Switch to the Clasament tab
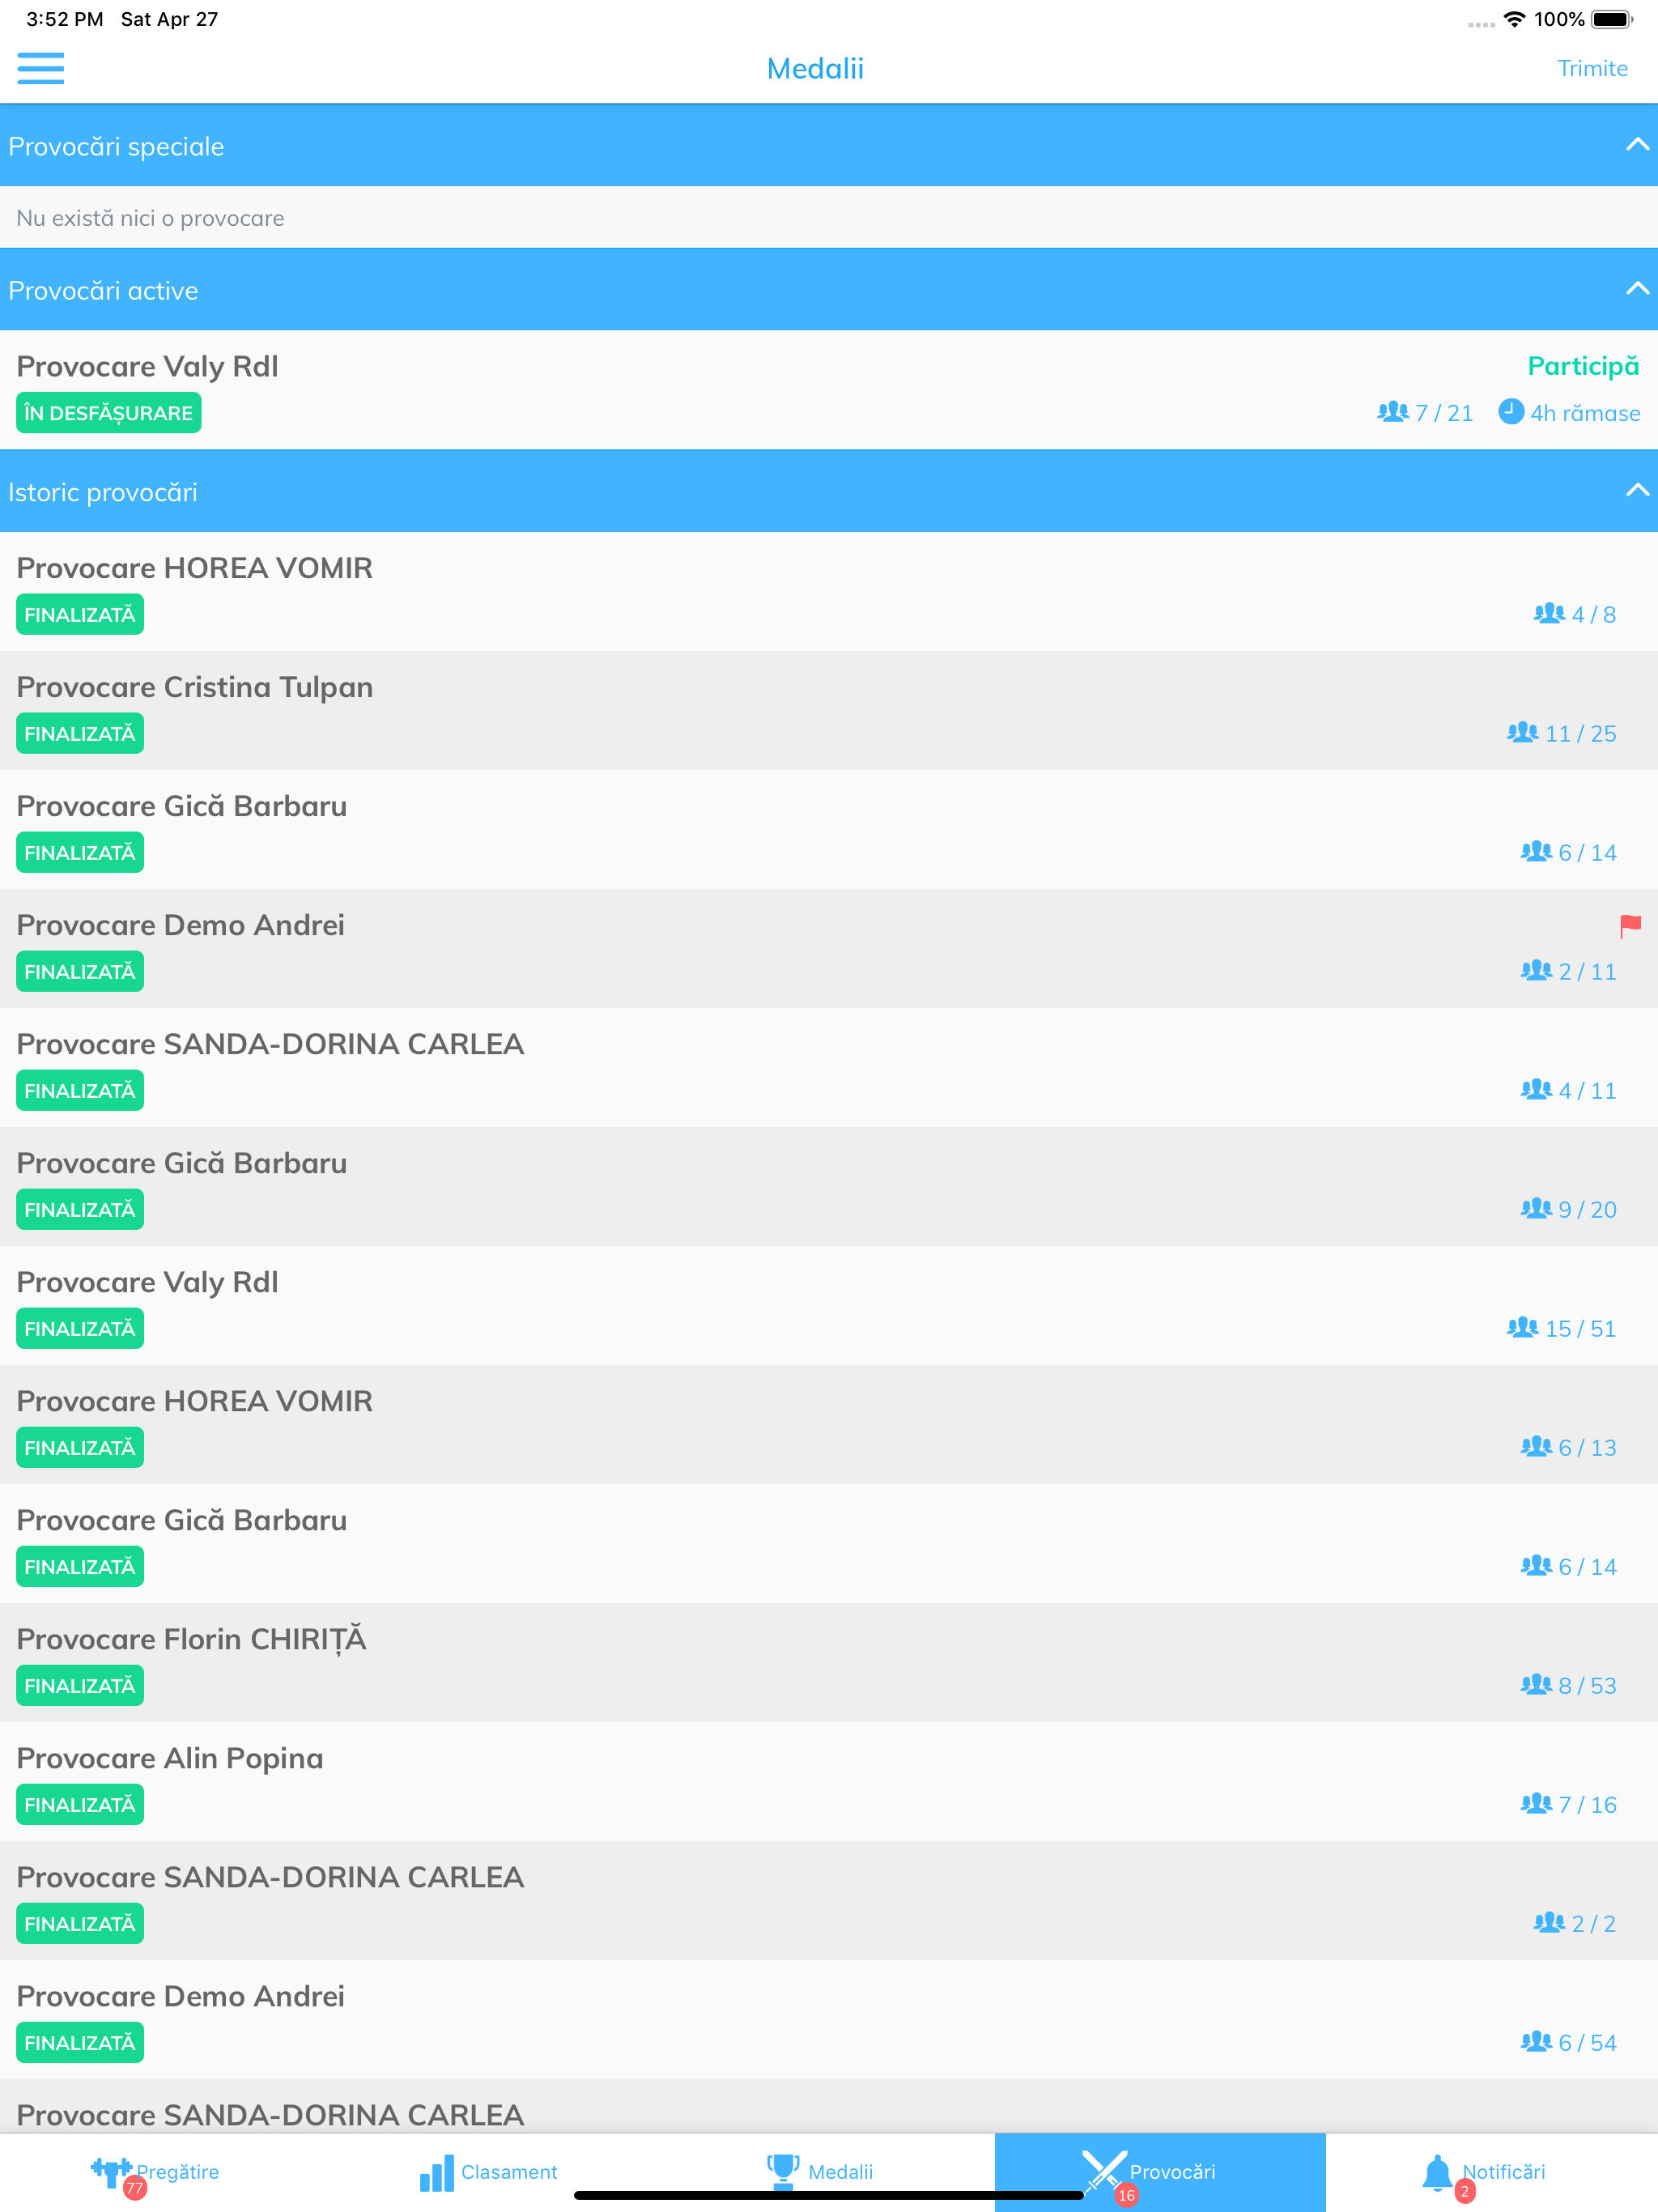This screenshot has width=1658, height=2212. (x=497, y=2172)
